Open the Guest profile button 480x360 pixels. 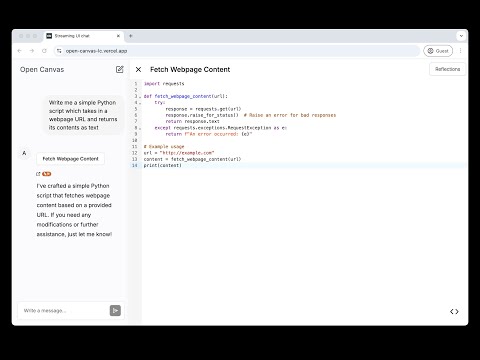pyautogui.click(x=438, y=51)
